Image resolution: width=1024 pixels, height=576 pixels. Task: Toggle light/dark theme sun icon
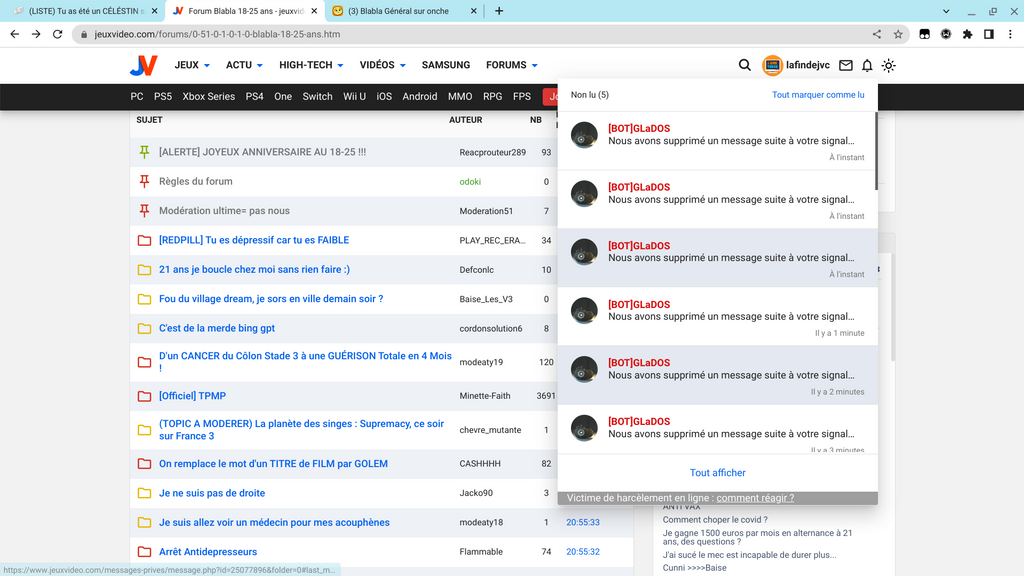pos(888,65)
